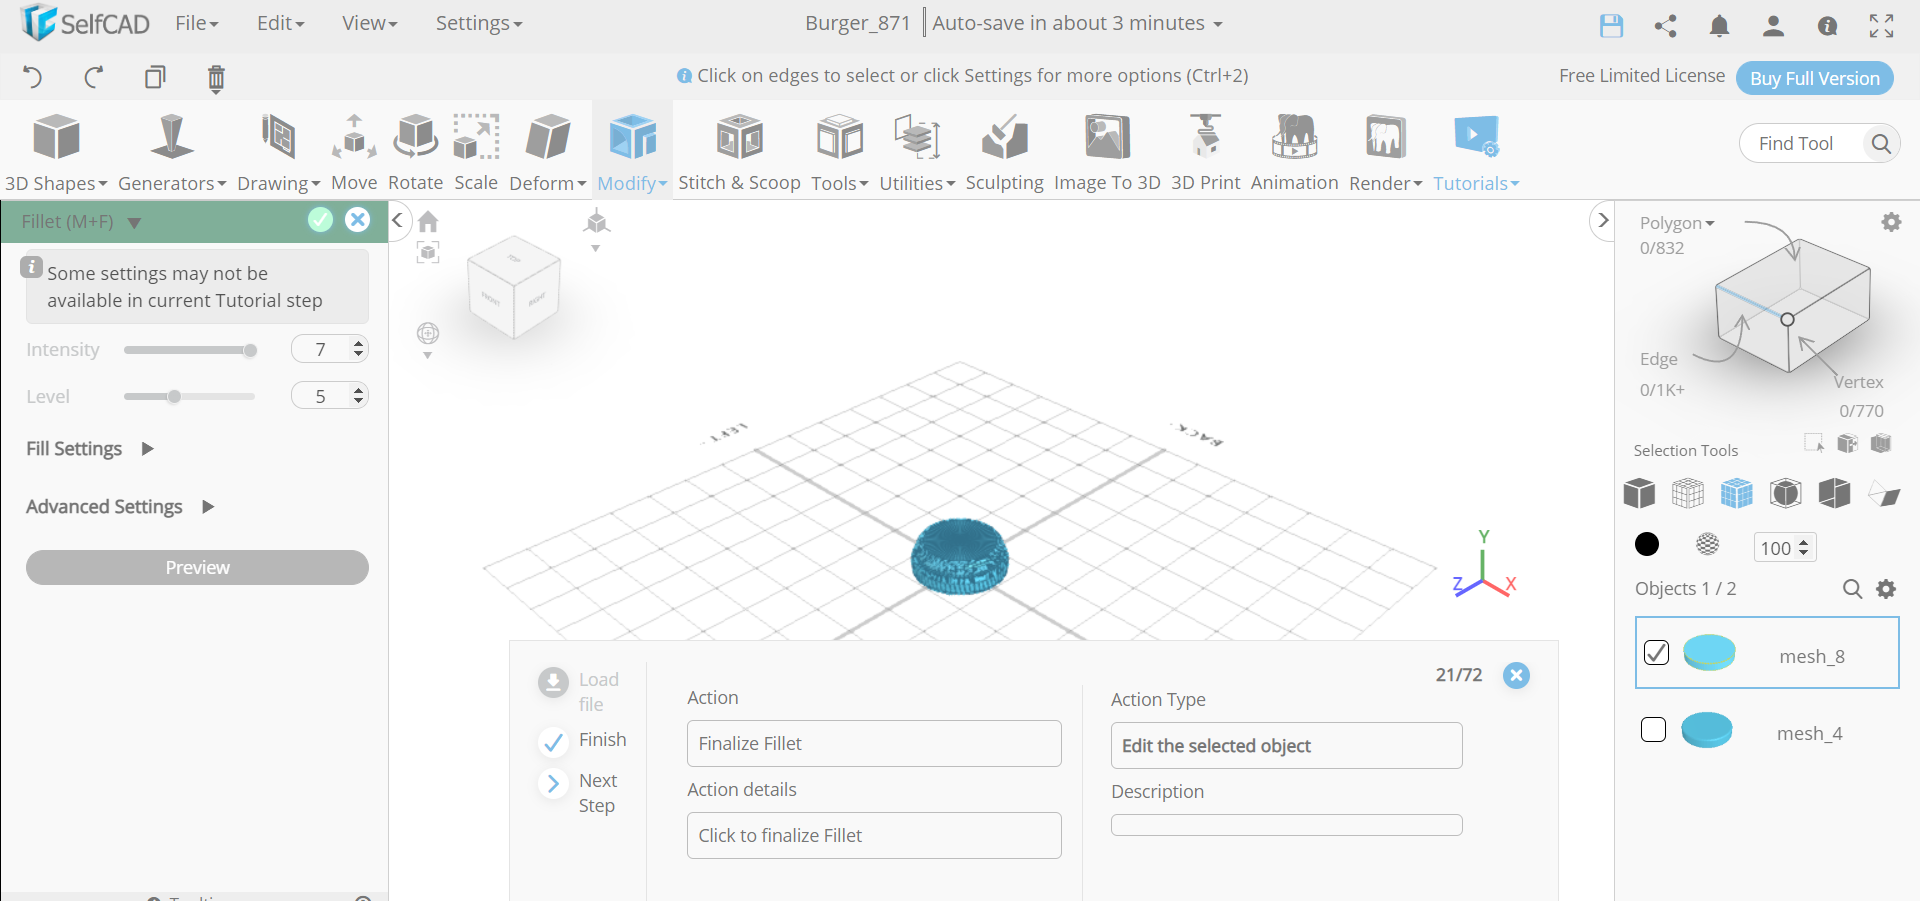
Task: Open the View menu
Action: (369, 23)
